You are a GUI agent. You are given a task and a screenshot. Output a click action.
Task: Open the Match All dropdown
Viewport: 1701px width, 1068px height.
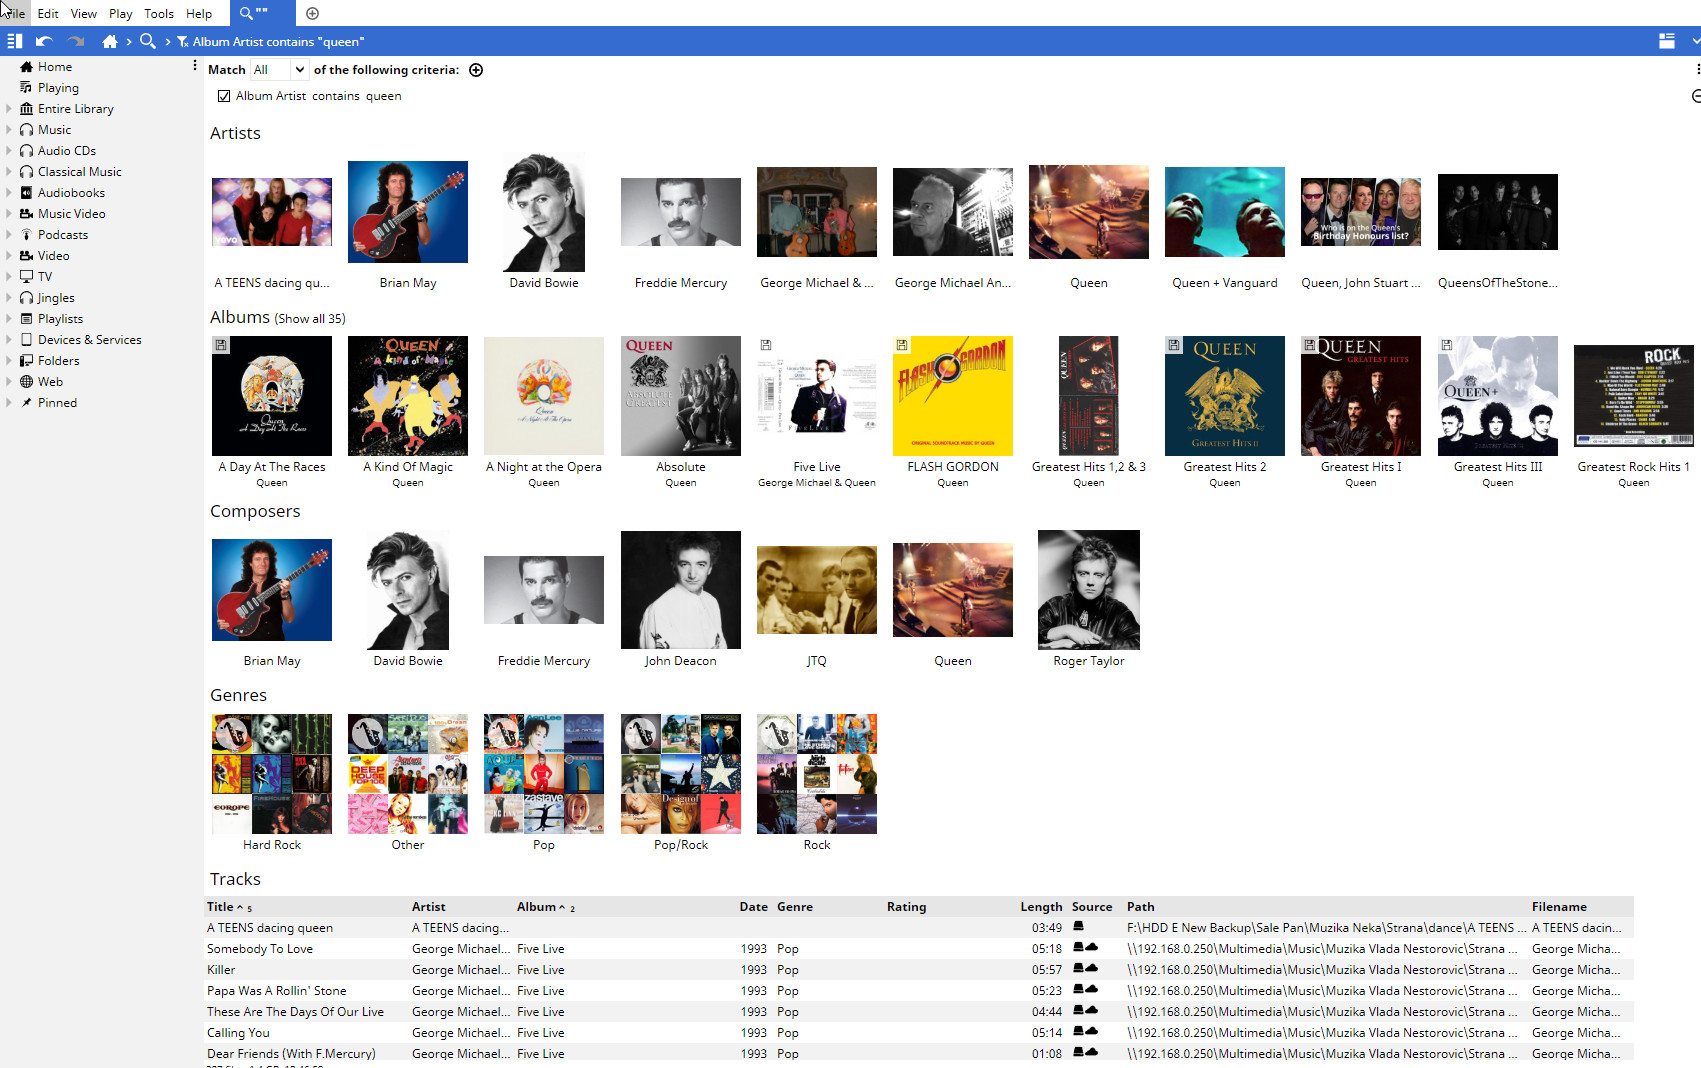[x=279, y=70]
